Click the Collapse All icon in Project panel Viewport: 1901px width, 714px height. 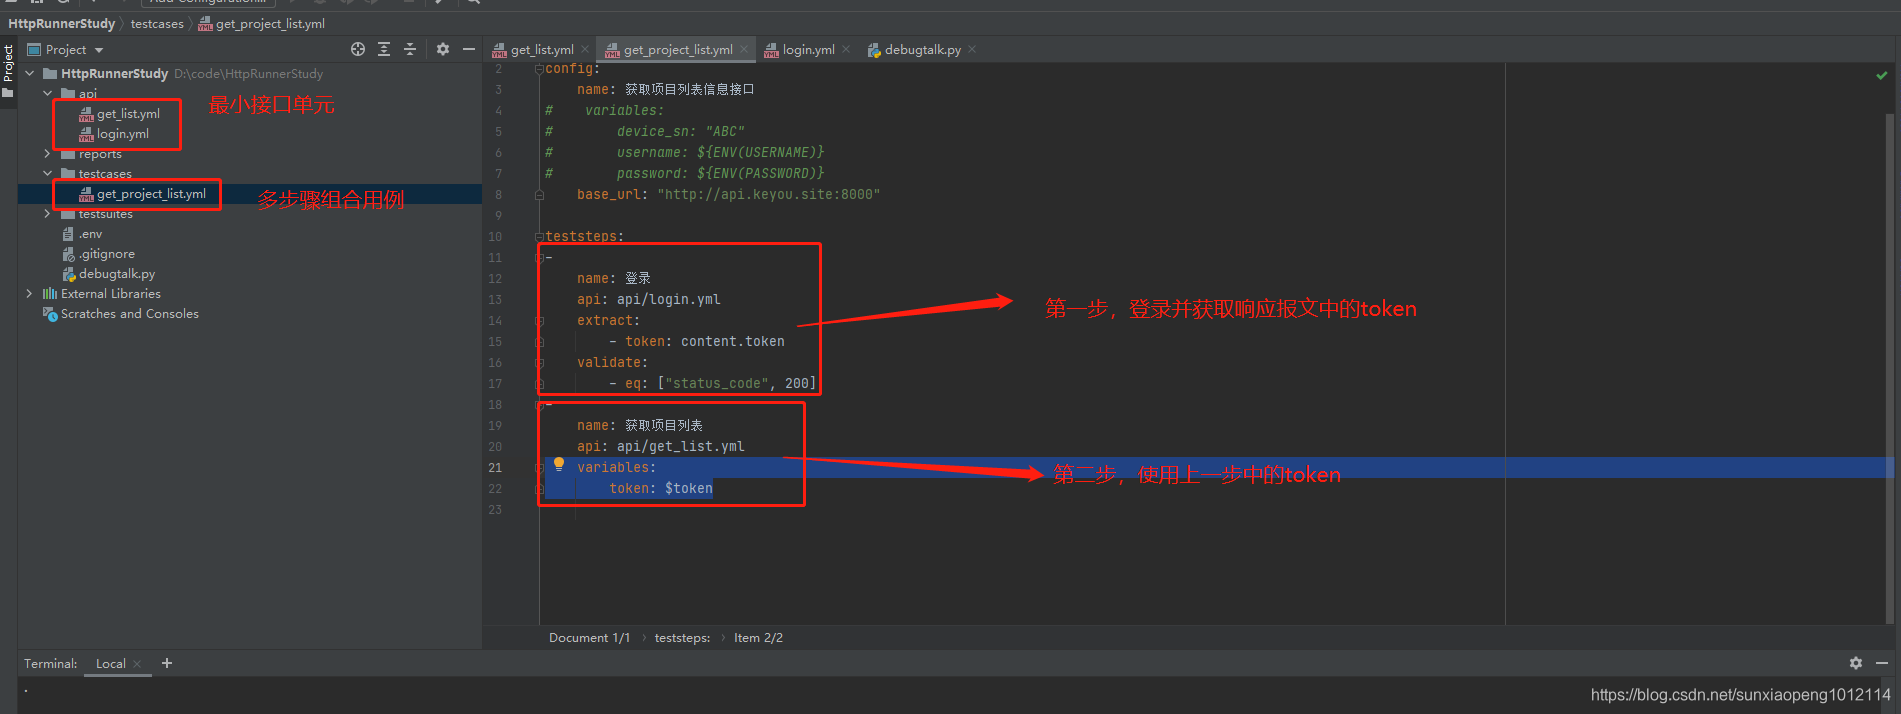tap(410, 49)
